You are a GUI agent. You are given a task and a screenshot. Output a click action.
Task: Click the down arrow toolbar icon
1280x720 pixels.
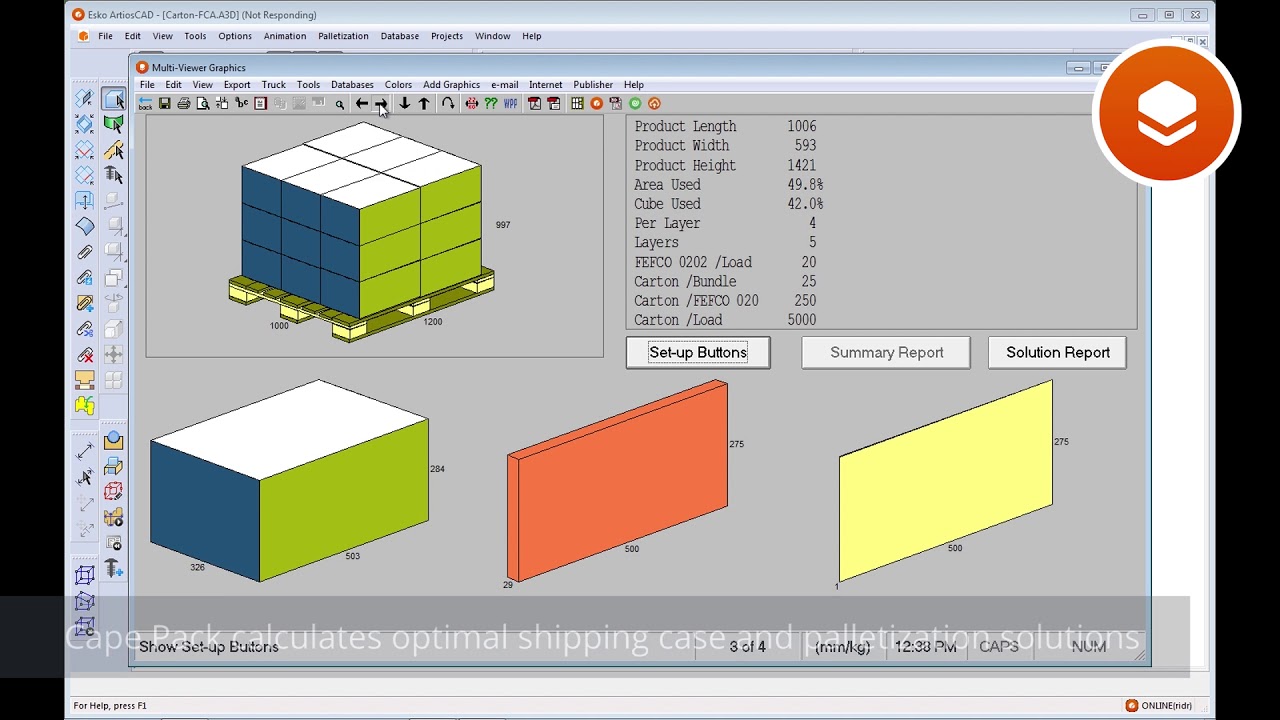404,103
